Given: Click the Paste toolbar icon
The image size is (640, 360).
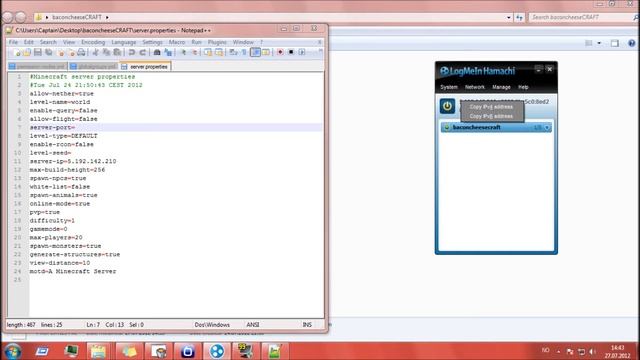Looking at the screenshot, I should 117,52.
